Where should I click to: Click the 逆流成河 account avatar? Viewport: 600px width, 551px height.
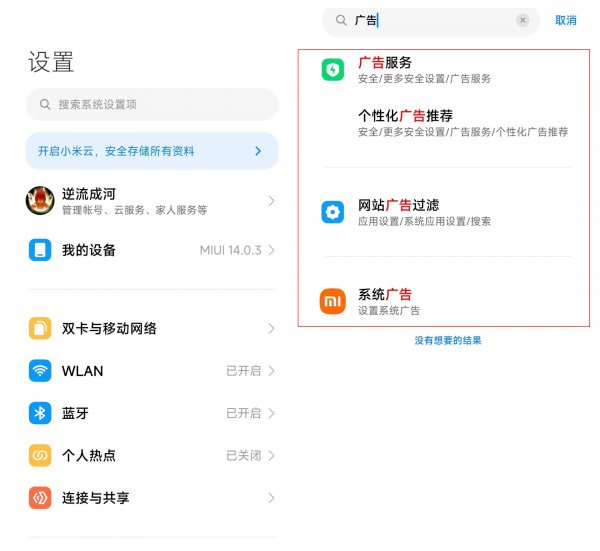pyautogui.click(x=40, y=201)
